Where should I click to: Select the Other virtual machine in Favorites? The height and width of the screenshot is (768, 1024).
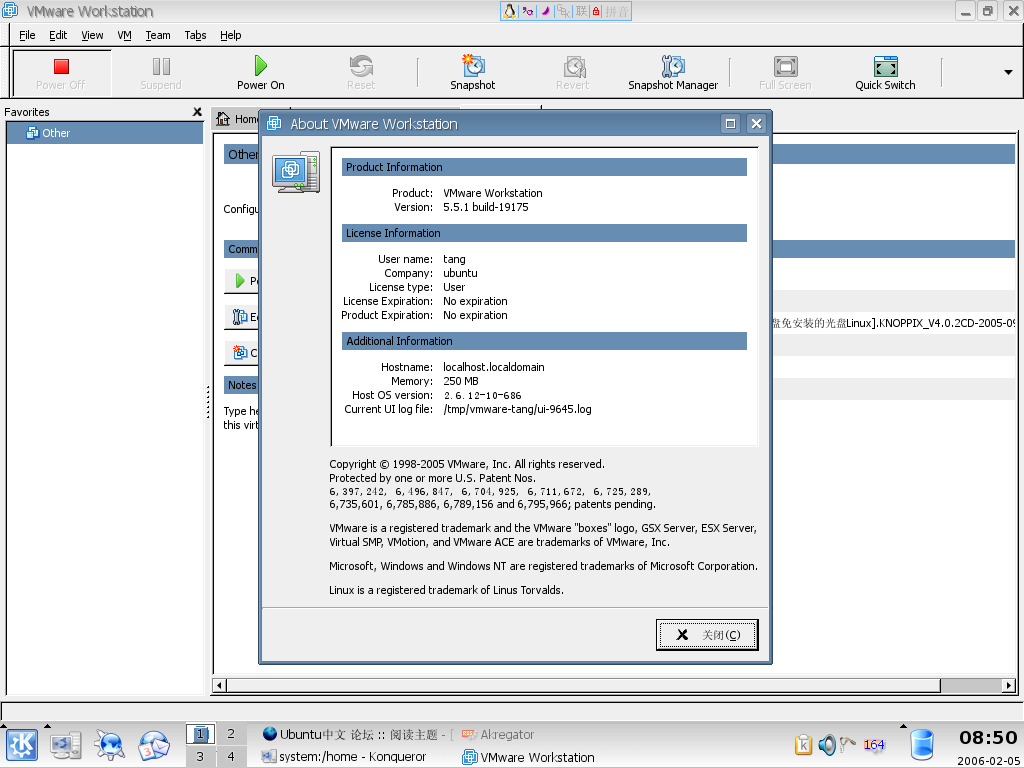tap(104, 133)
